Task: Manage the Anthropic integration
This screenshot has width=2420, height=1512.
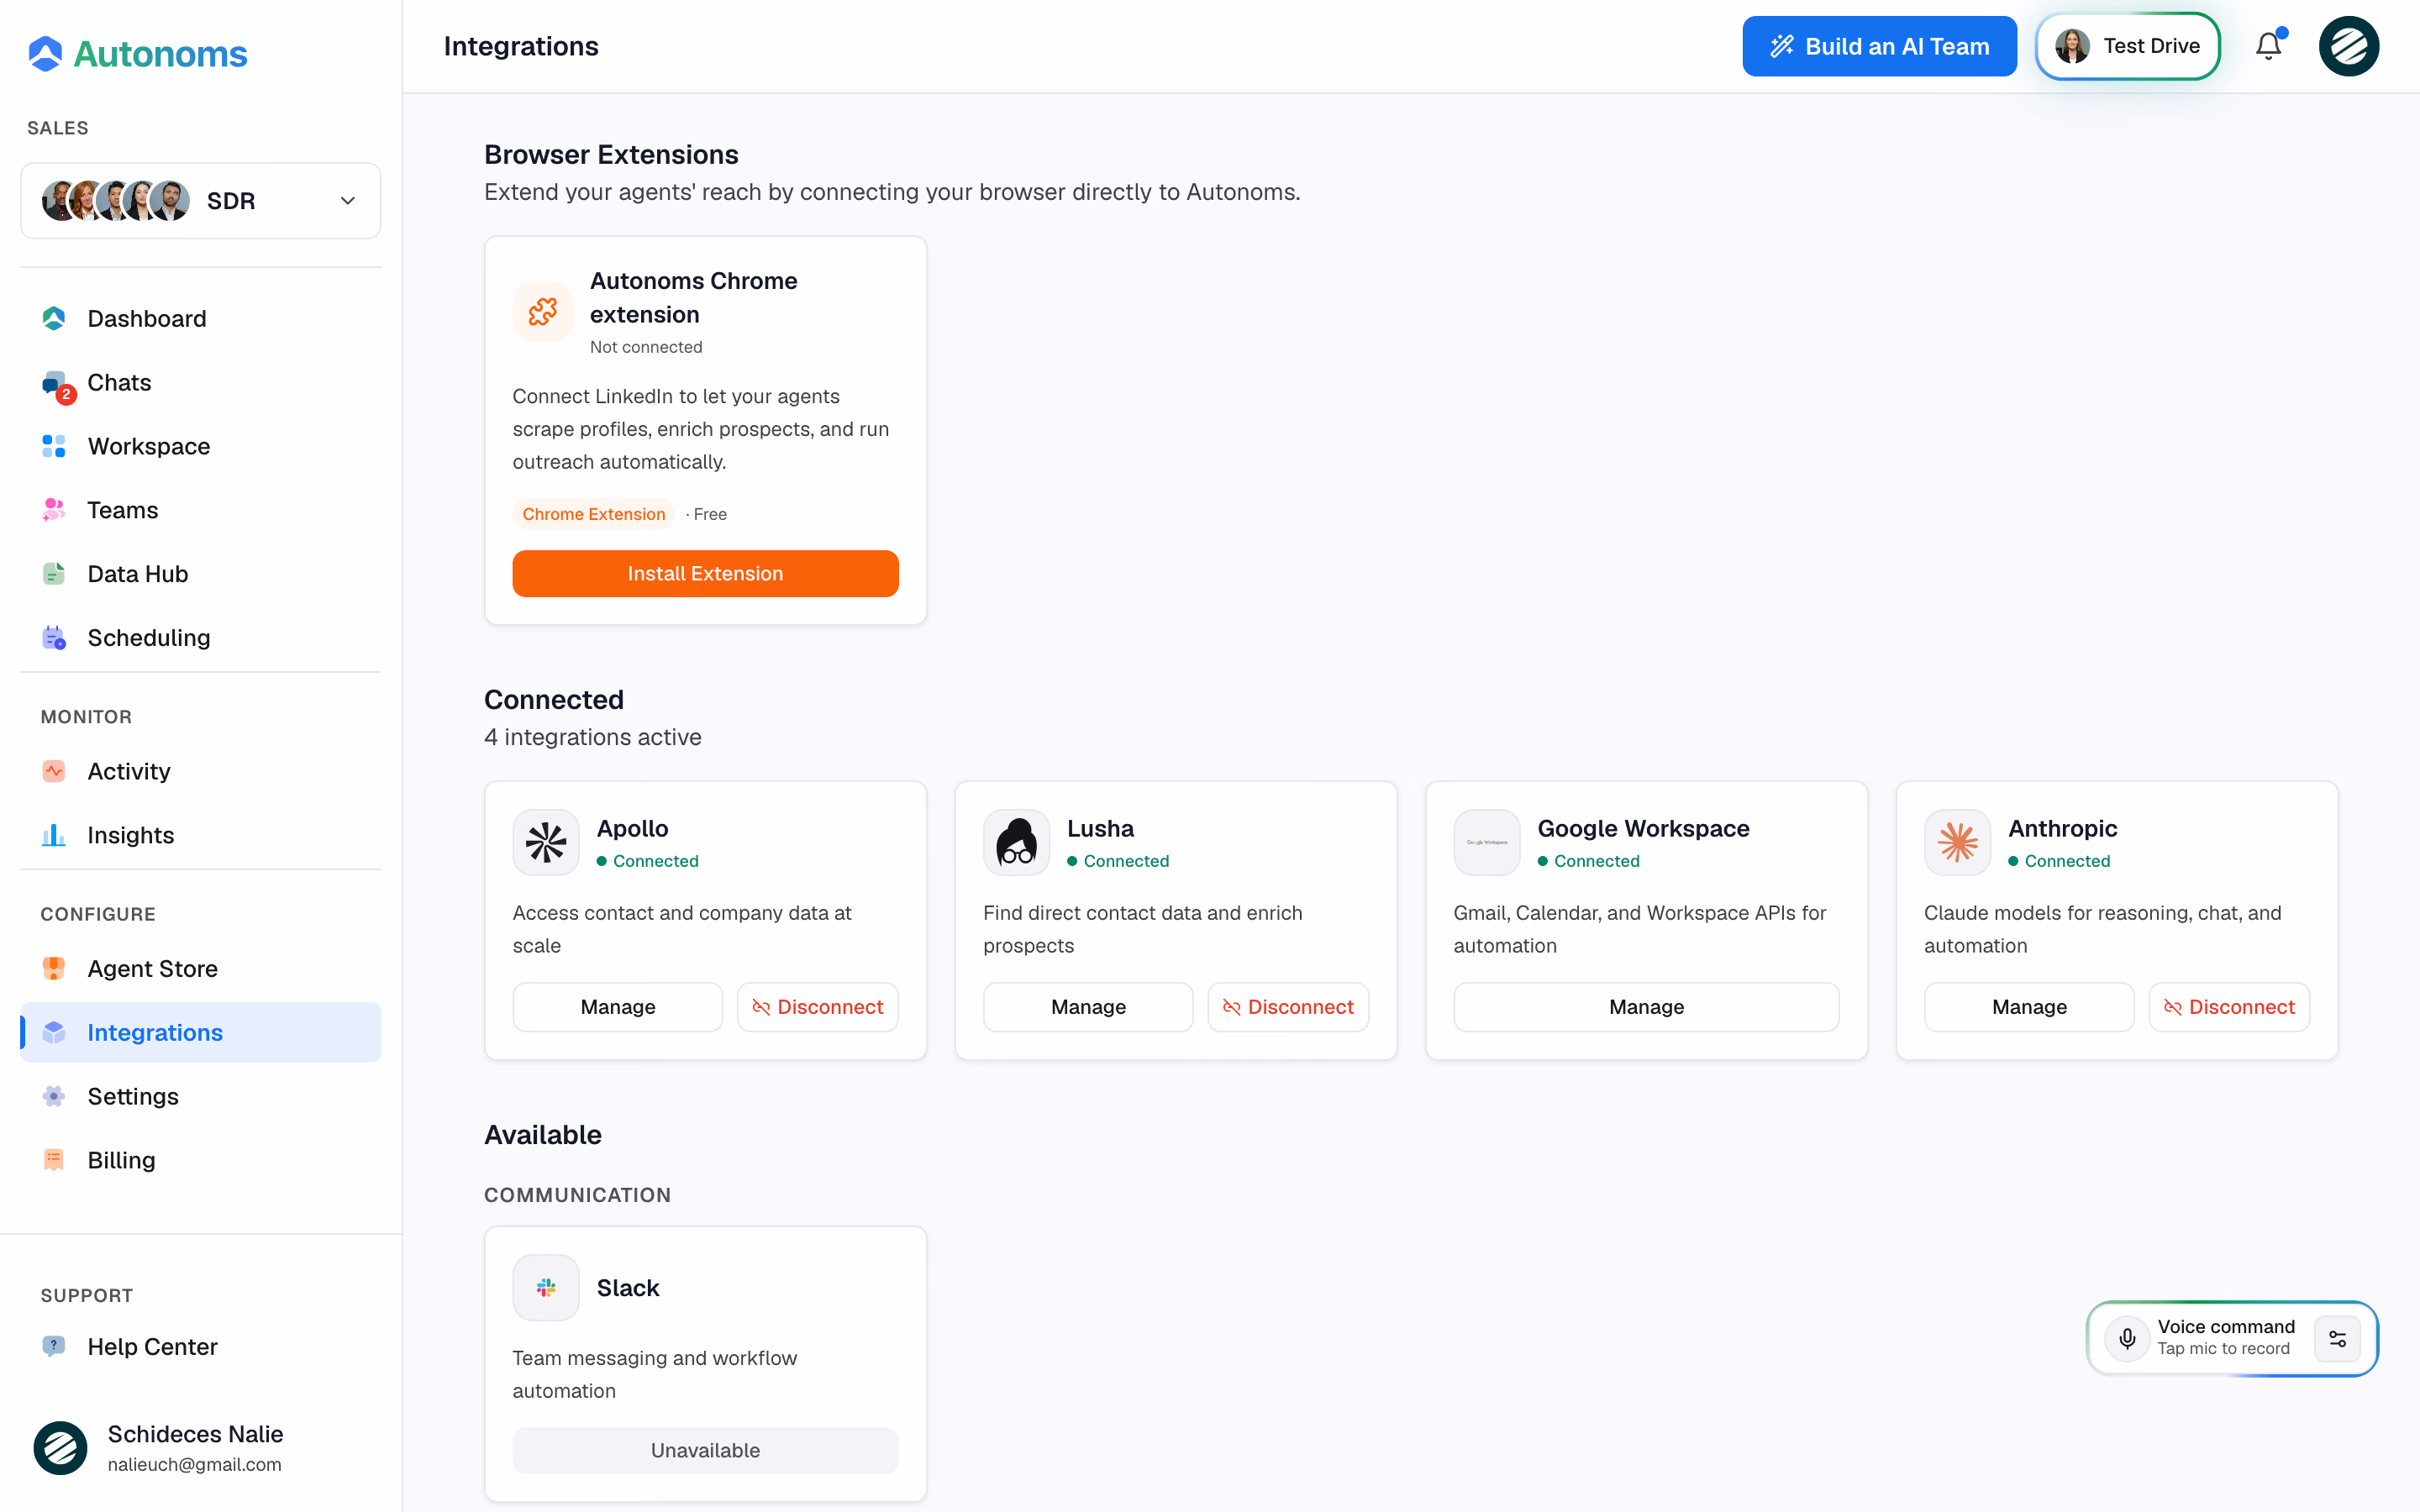Action: [x=2029, y=1007]
